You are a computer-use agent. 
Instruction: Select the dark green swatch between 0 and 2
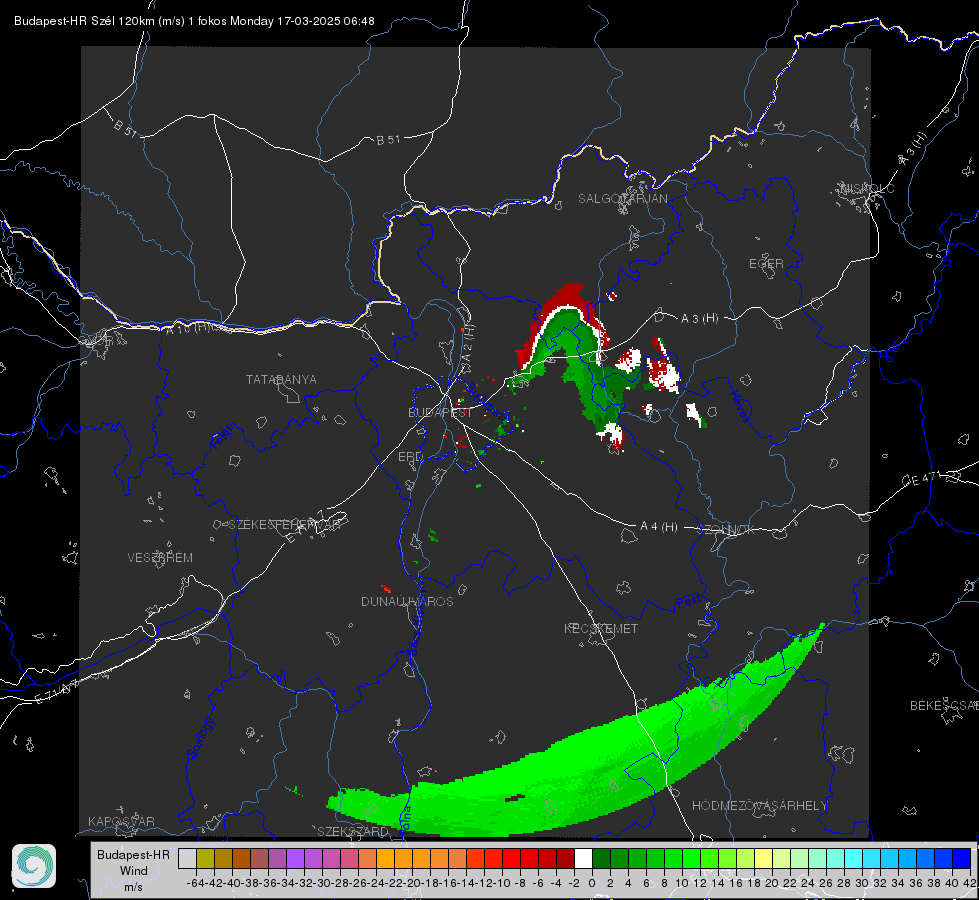[x=601, y=858]
